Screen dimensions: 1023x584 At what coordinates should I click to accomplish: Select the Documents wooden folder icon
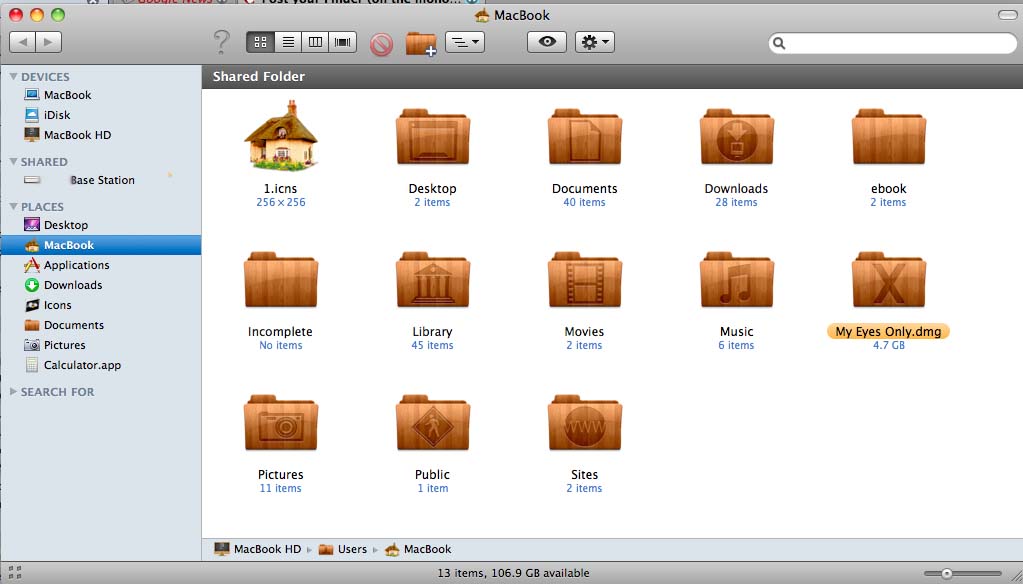coord(585,137)
